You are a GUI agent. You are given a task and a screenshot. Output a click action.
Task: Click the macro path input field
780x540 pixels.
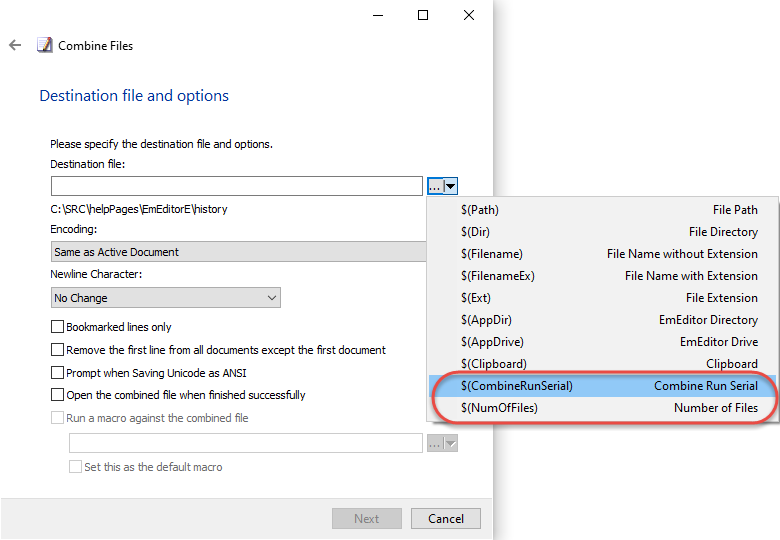(246, 443)
